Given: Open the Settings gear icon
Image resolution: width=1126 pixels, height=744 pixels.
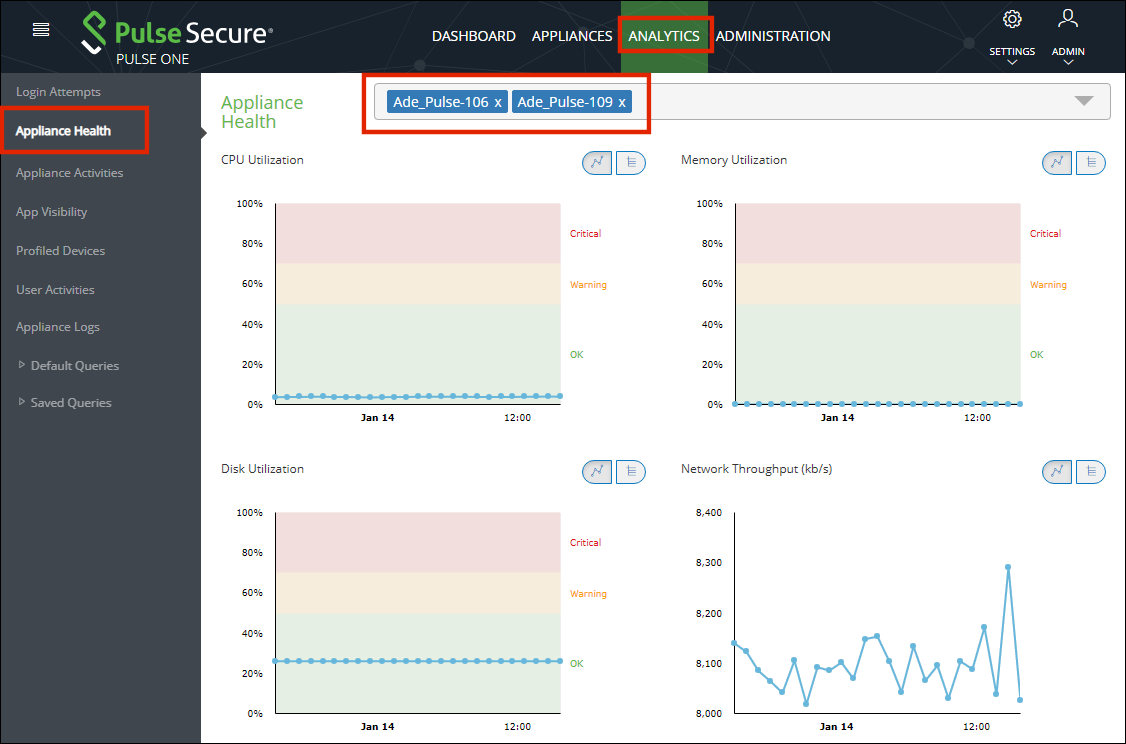Looking at the screenshot, I should click(1012, 19).
